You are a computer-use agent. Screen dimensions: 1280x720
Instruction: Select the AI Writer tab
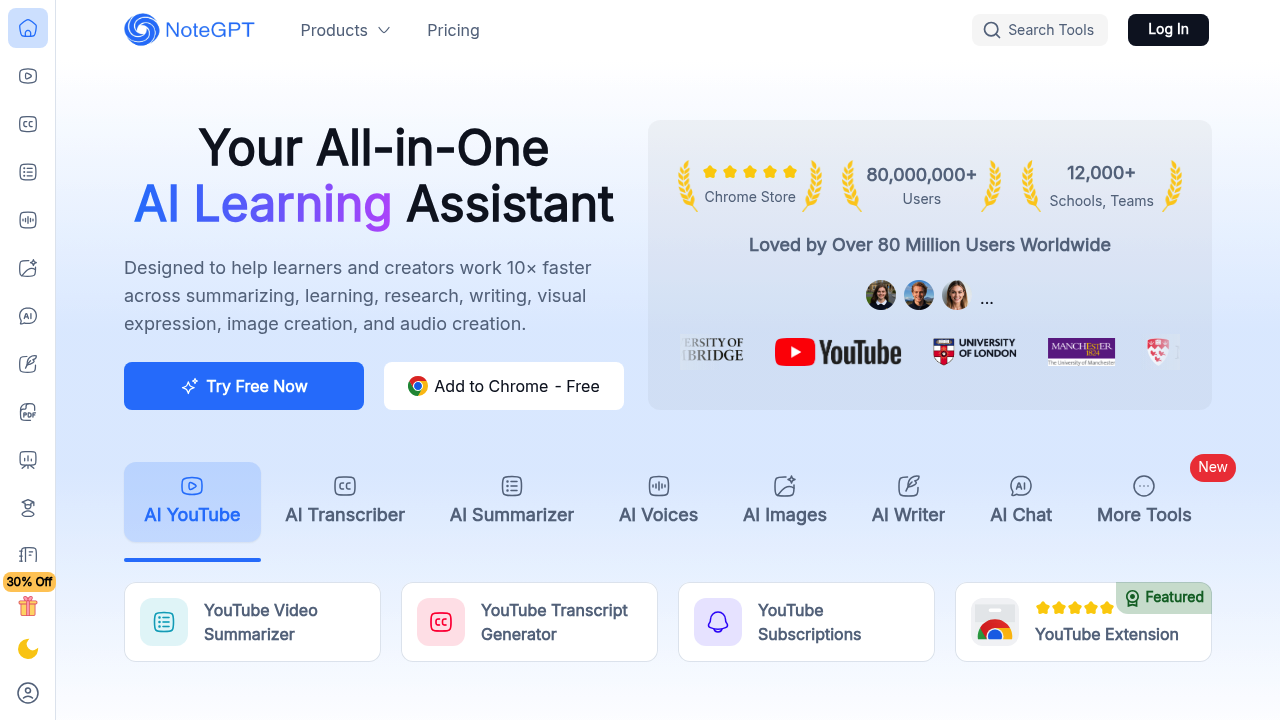click(x=908, y=502)
